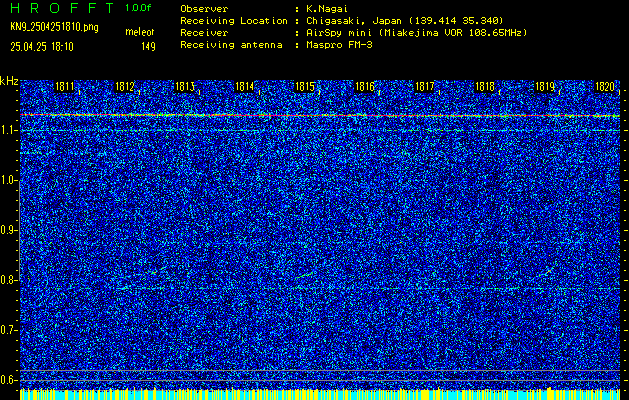Click the meteor echo streak near 1815

coord(304,275)
